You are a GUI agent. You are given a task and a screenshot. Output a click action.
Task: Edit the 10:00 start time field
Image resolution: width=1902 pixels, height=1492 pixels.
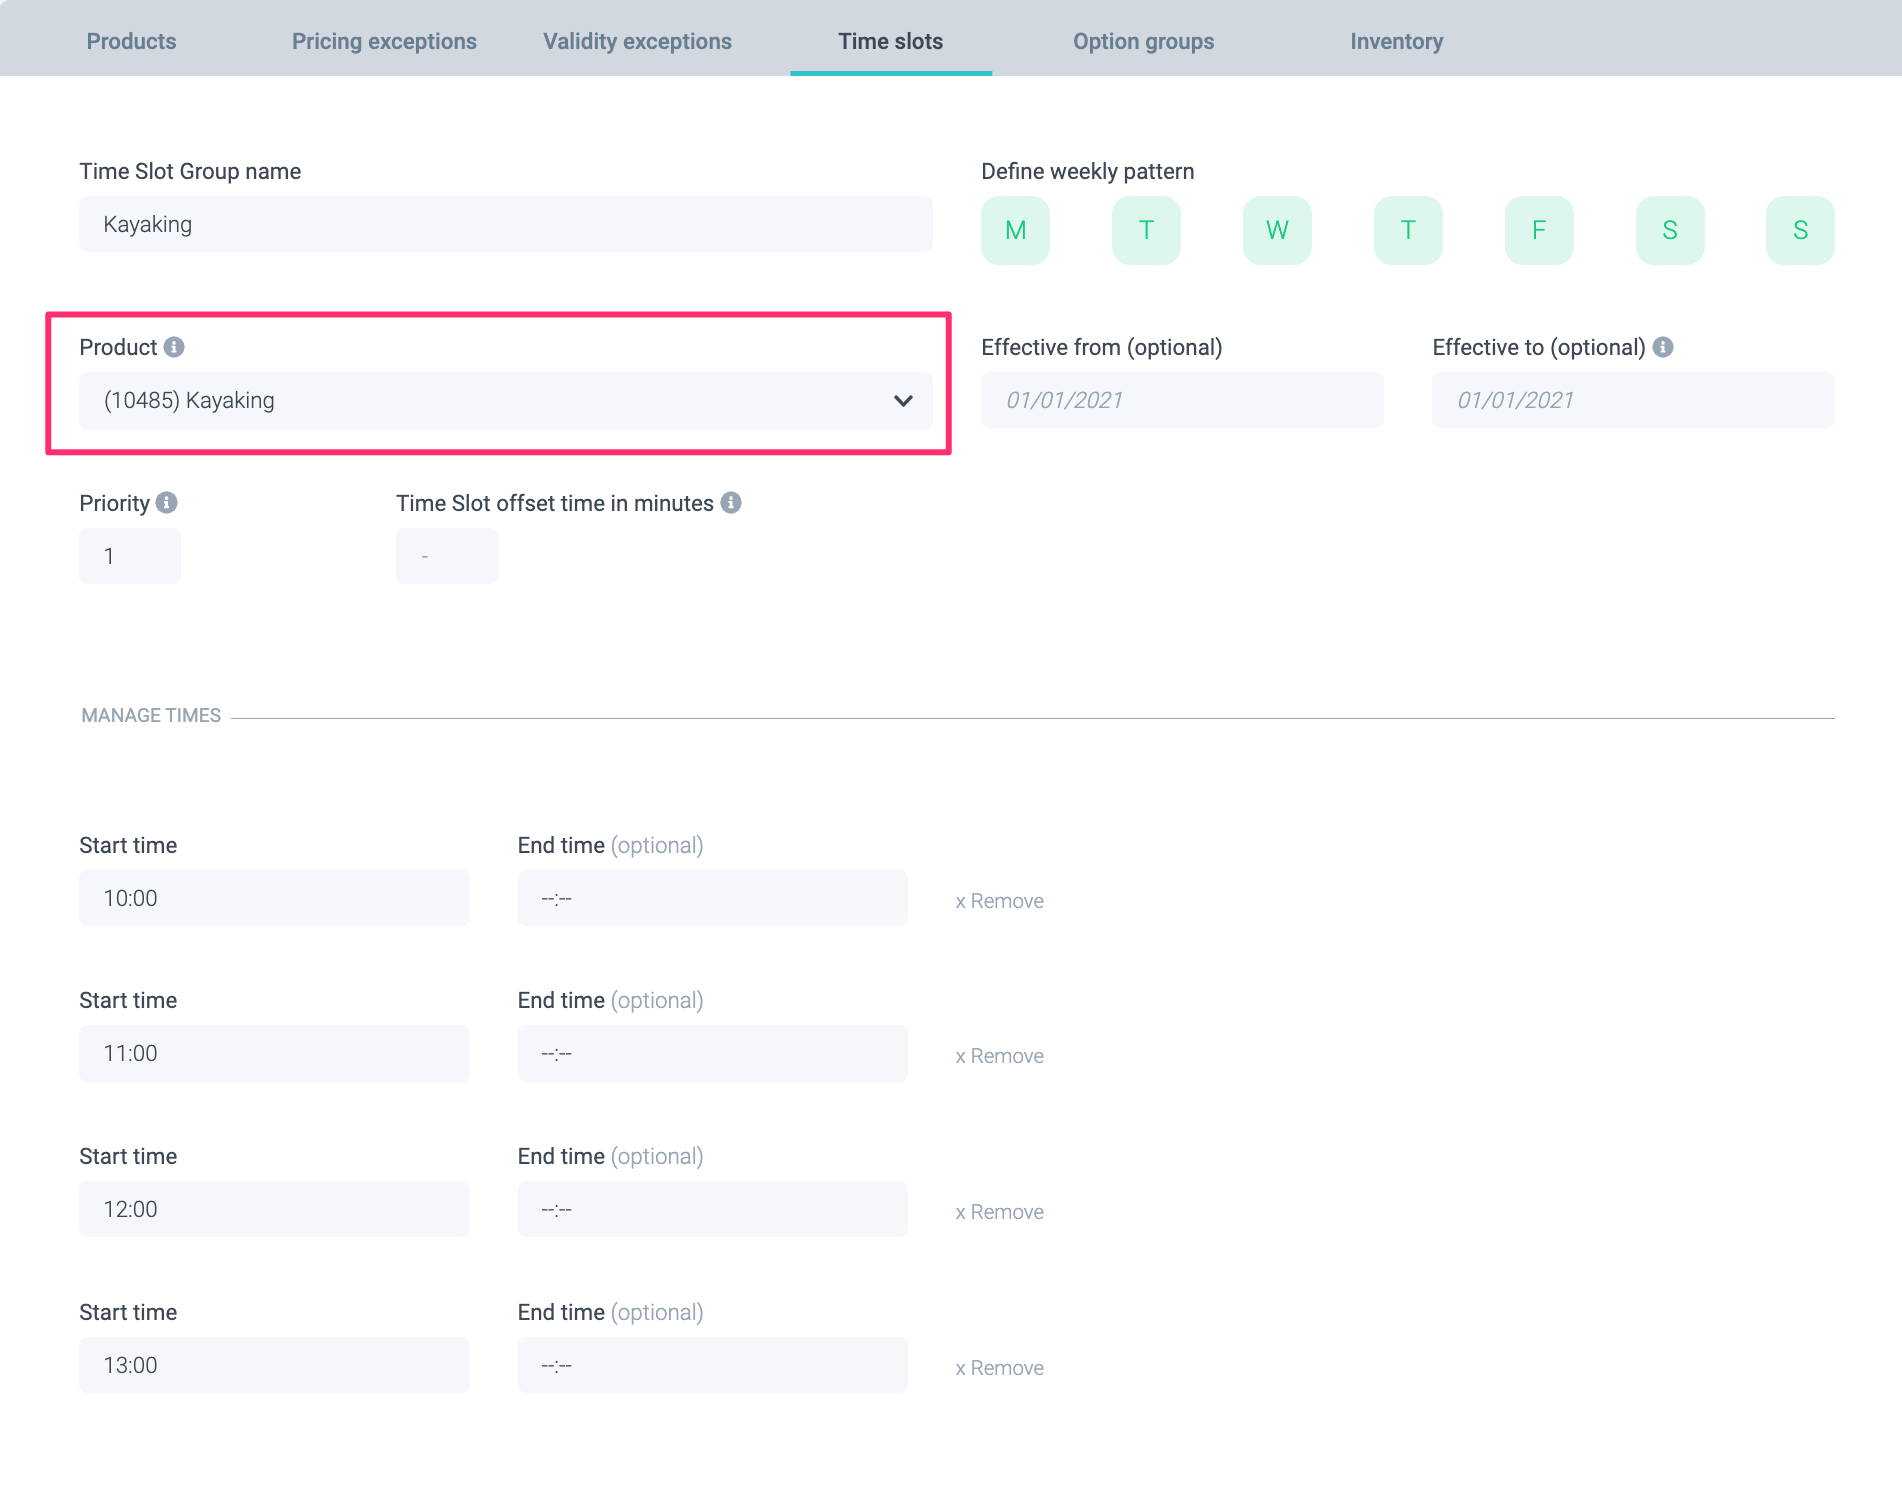pyautogui.click(x=274, y=898)
